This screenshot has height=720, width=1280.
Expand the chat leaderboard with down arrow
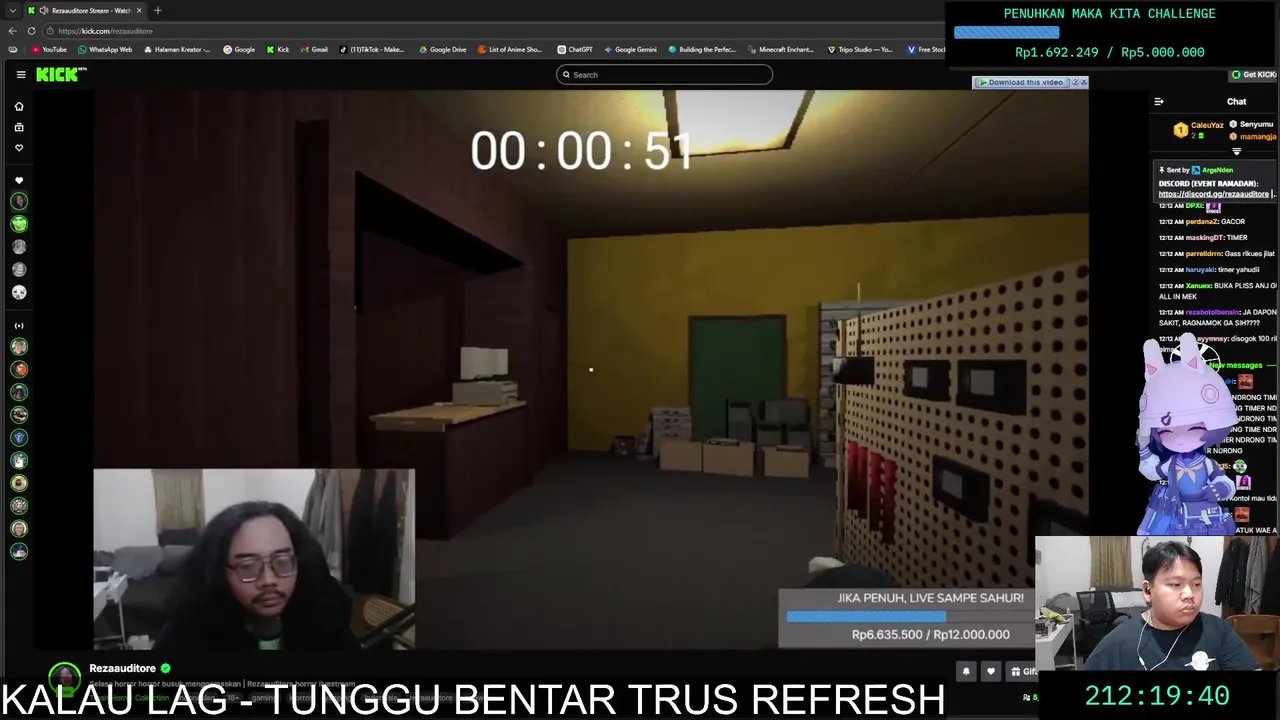(x=1236, y=152)
